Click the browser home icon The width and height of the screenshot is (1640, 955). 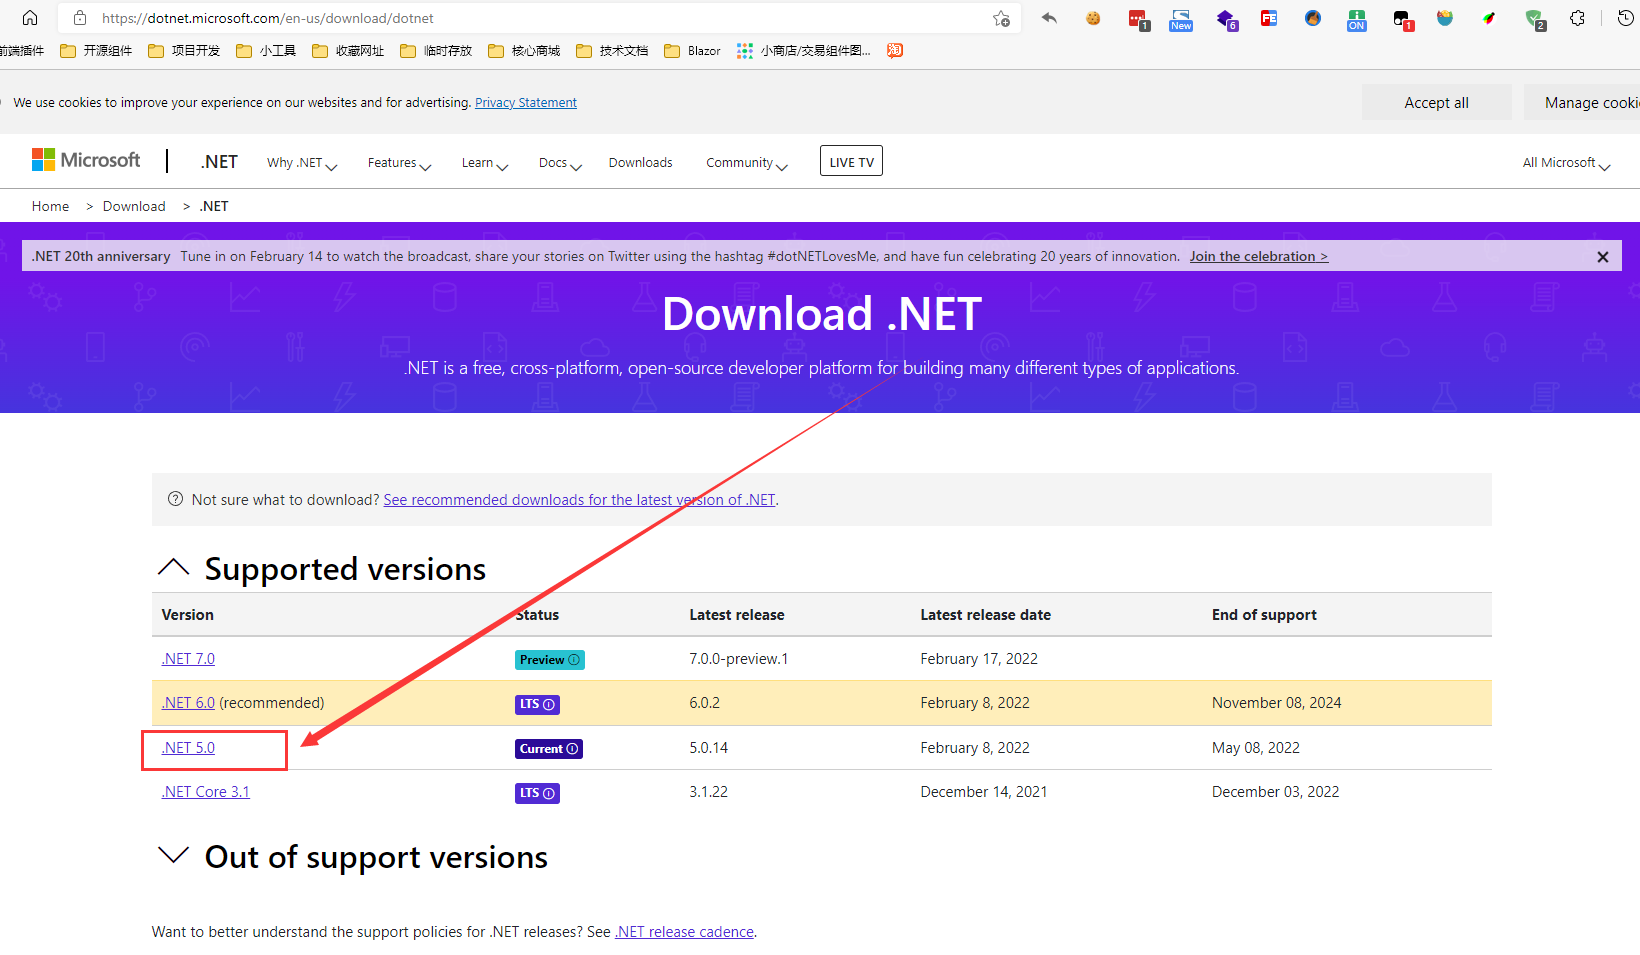(x=30, y=18)
